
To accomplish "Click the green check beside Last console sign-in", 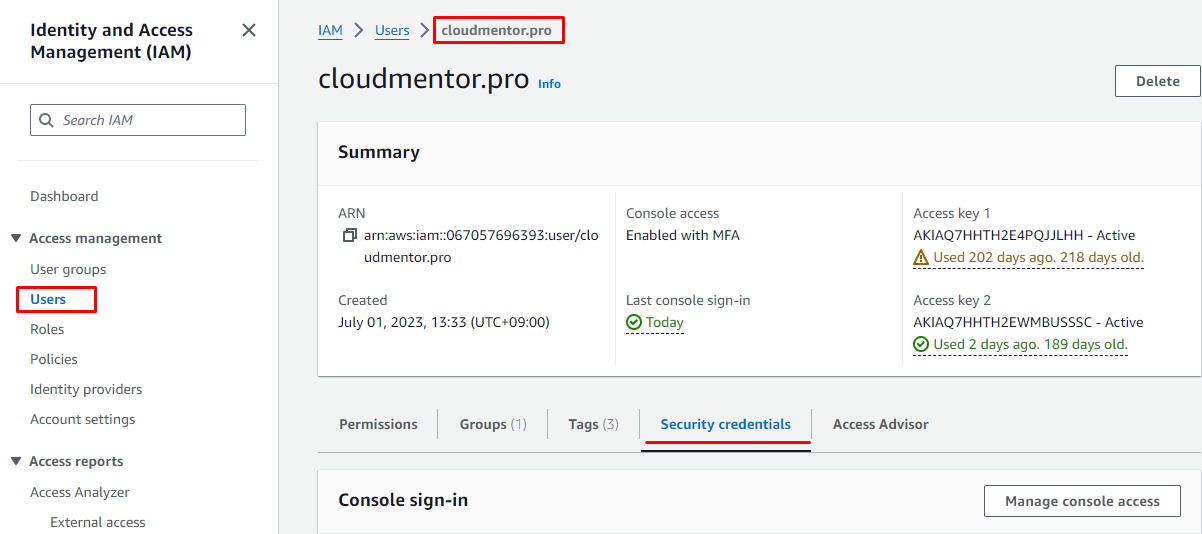I will 633,322.
